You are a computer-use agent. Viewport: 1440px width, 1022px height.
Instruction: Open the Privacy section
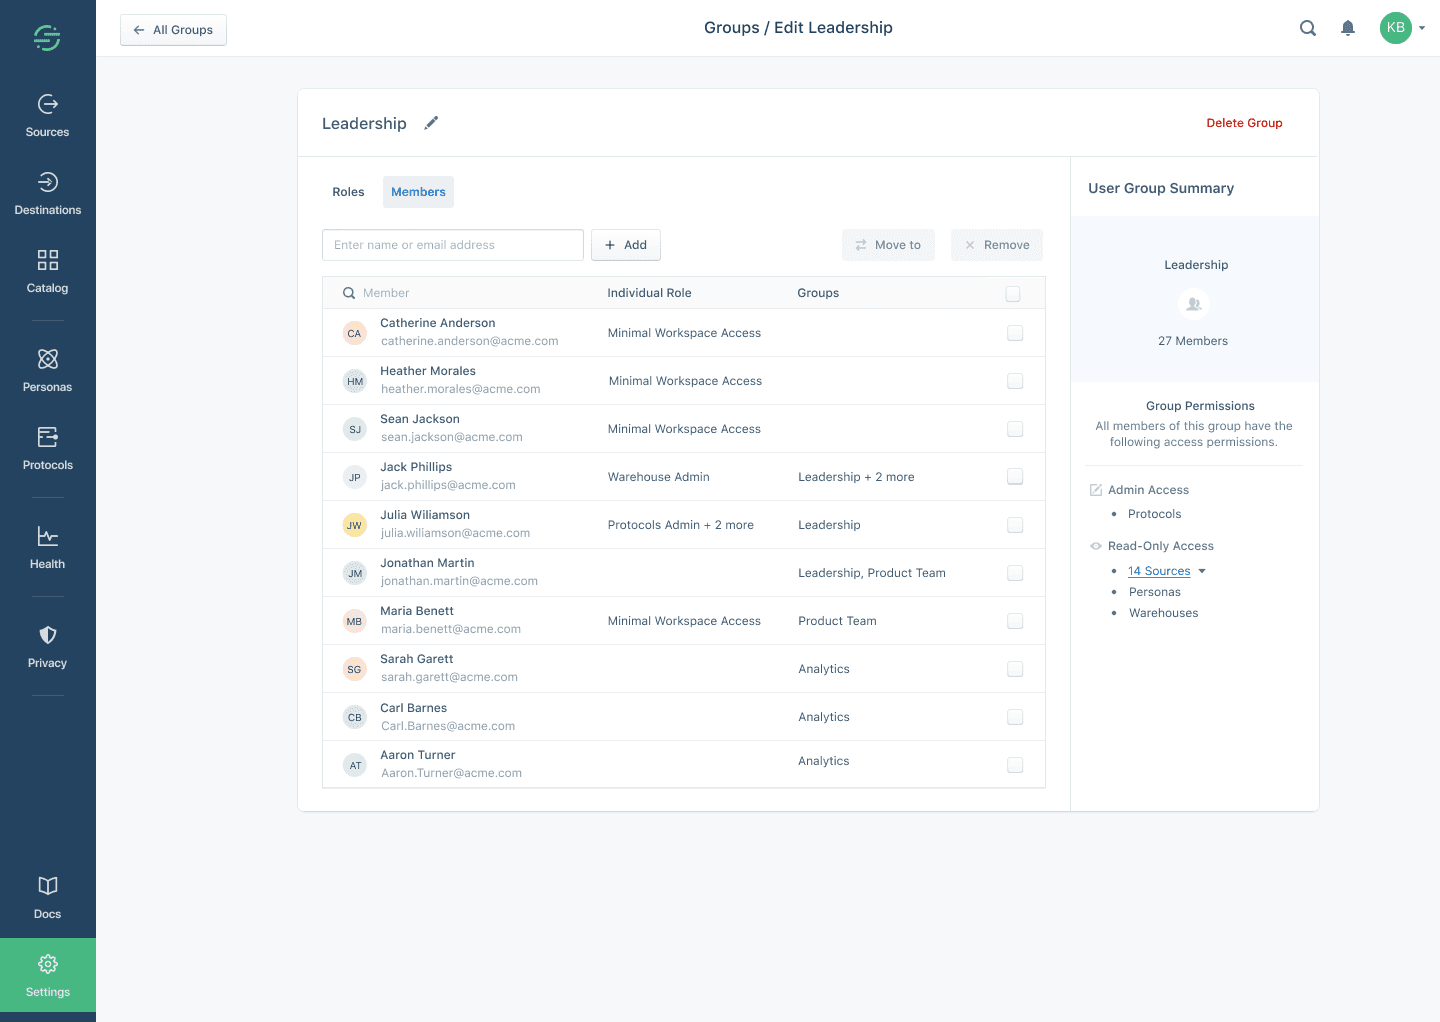click(x=47, y=644)
